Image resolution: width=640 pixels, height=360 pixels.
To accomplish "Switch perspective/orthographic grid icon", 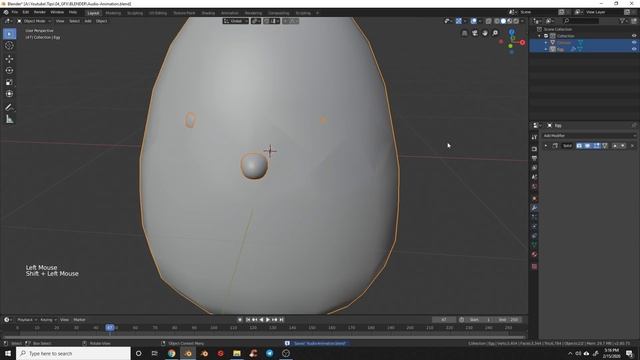I will pyautogui.click(x=464, y=33).
